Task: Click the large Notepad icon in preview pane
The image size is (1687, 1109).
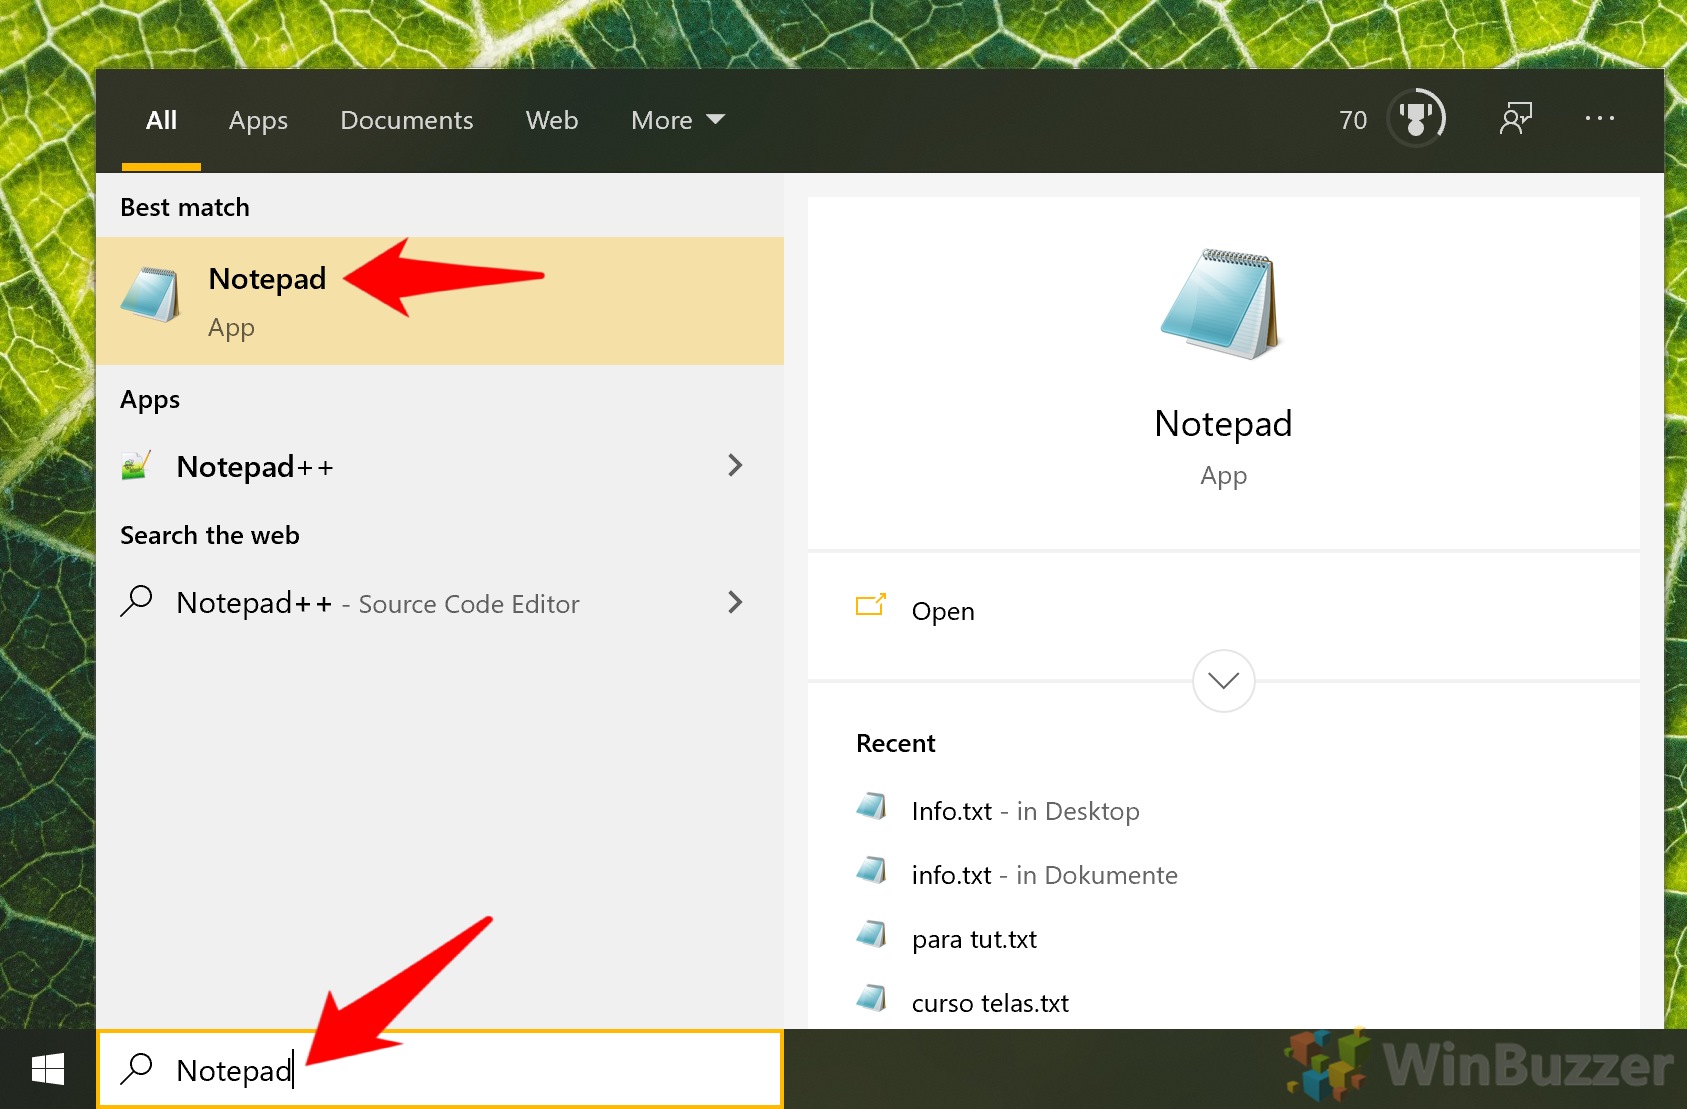Action: 1222,304
